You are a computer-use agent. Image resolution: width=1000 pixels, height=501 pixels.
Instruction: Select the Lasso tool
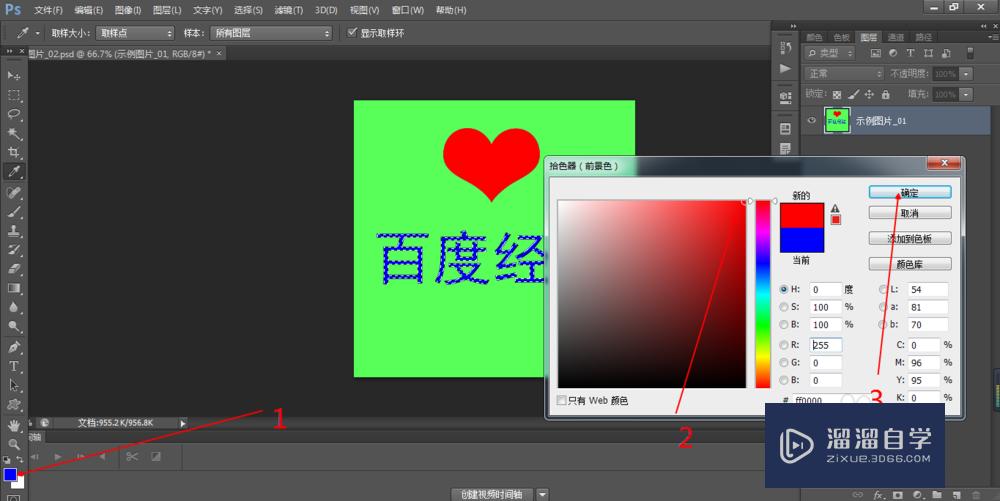pyautogui.click(x=13, y=114)
